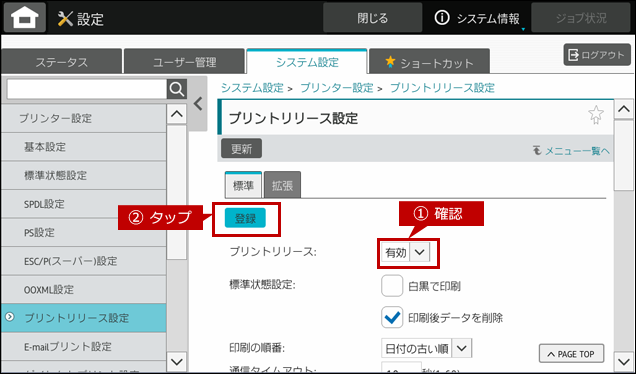The image size is (636, 374).
Task: Switch to the ユーザー管理 tab
Action: click(x=185, y=62)
